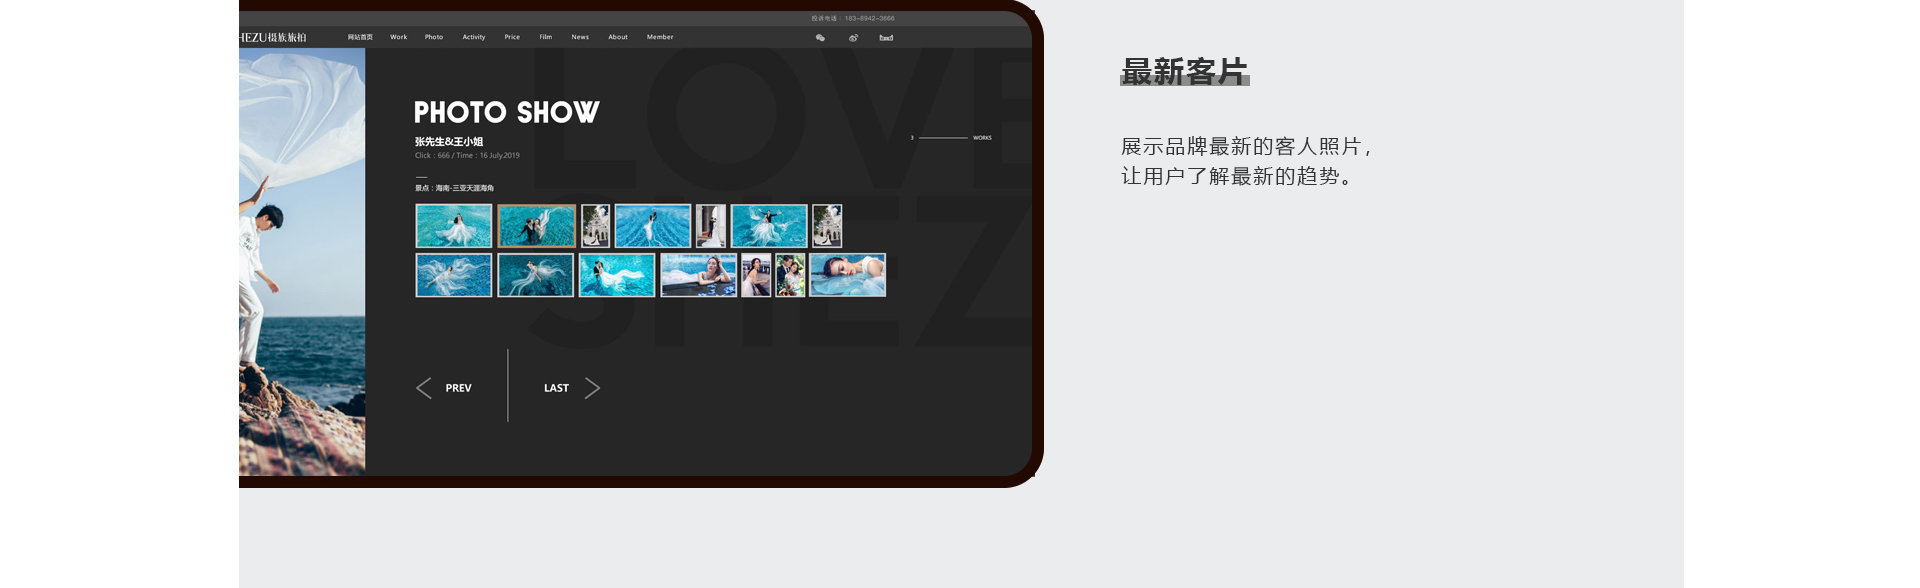Screen dimensions: 1920x588
Task: Go to the Photo navigation item
Action: (433, 37)
